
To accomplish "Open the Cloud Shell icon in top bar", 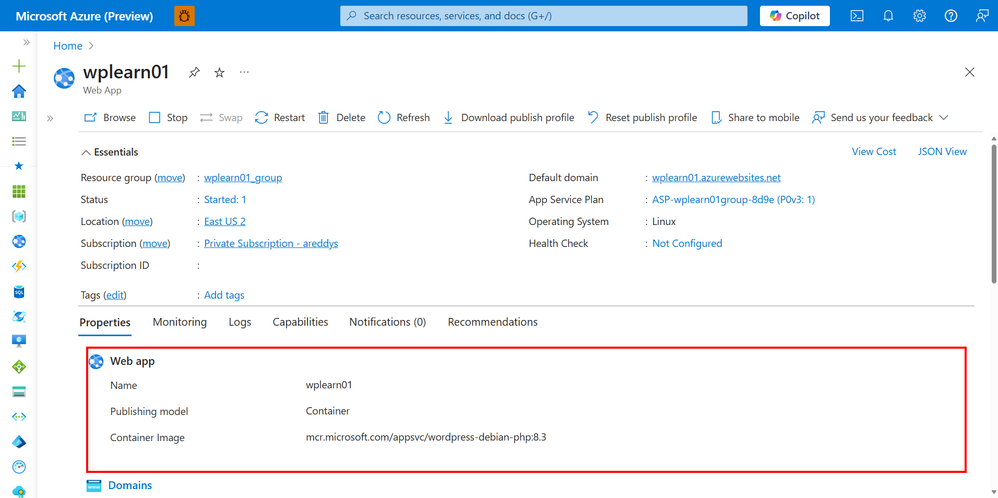I will tap(857, 16).
